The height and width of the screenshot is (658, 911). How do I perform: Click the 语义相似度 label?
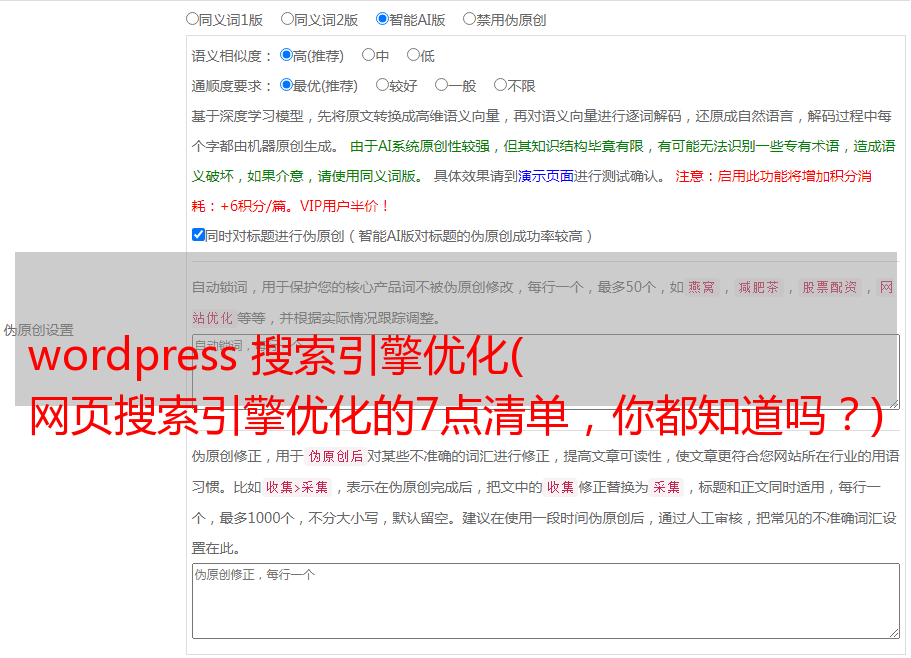point(231,56)
